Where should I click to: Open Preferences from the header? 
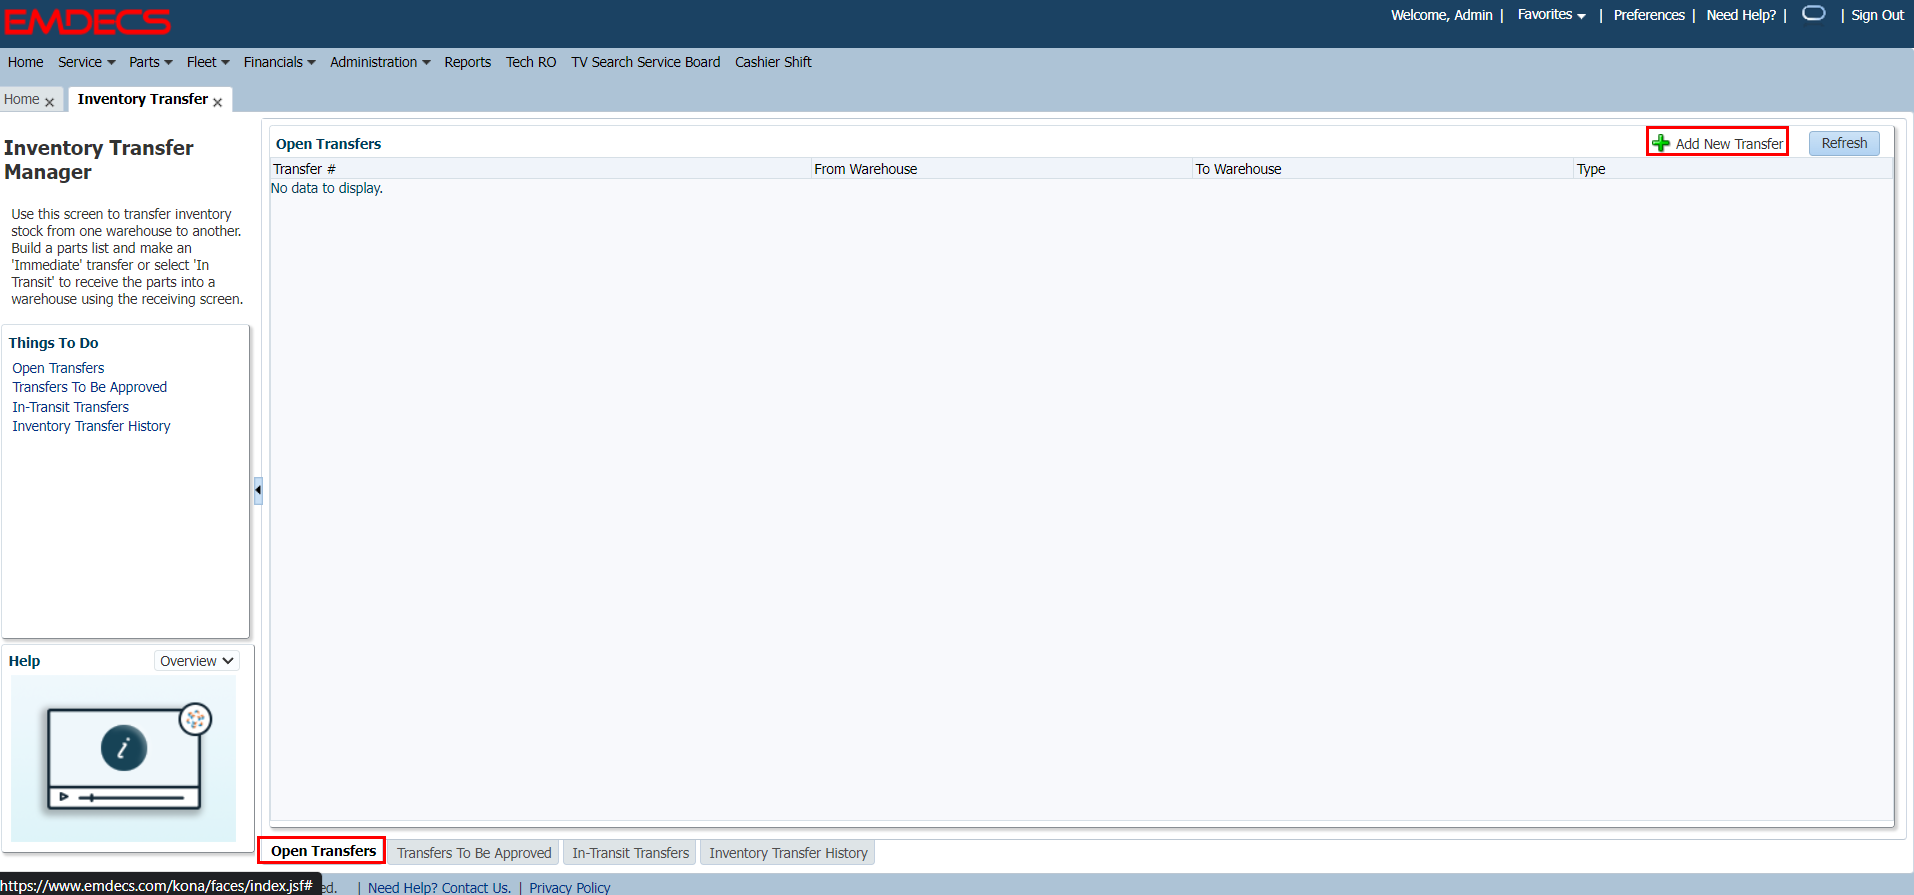[1648, 15]
